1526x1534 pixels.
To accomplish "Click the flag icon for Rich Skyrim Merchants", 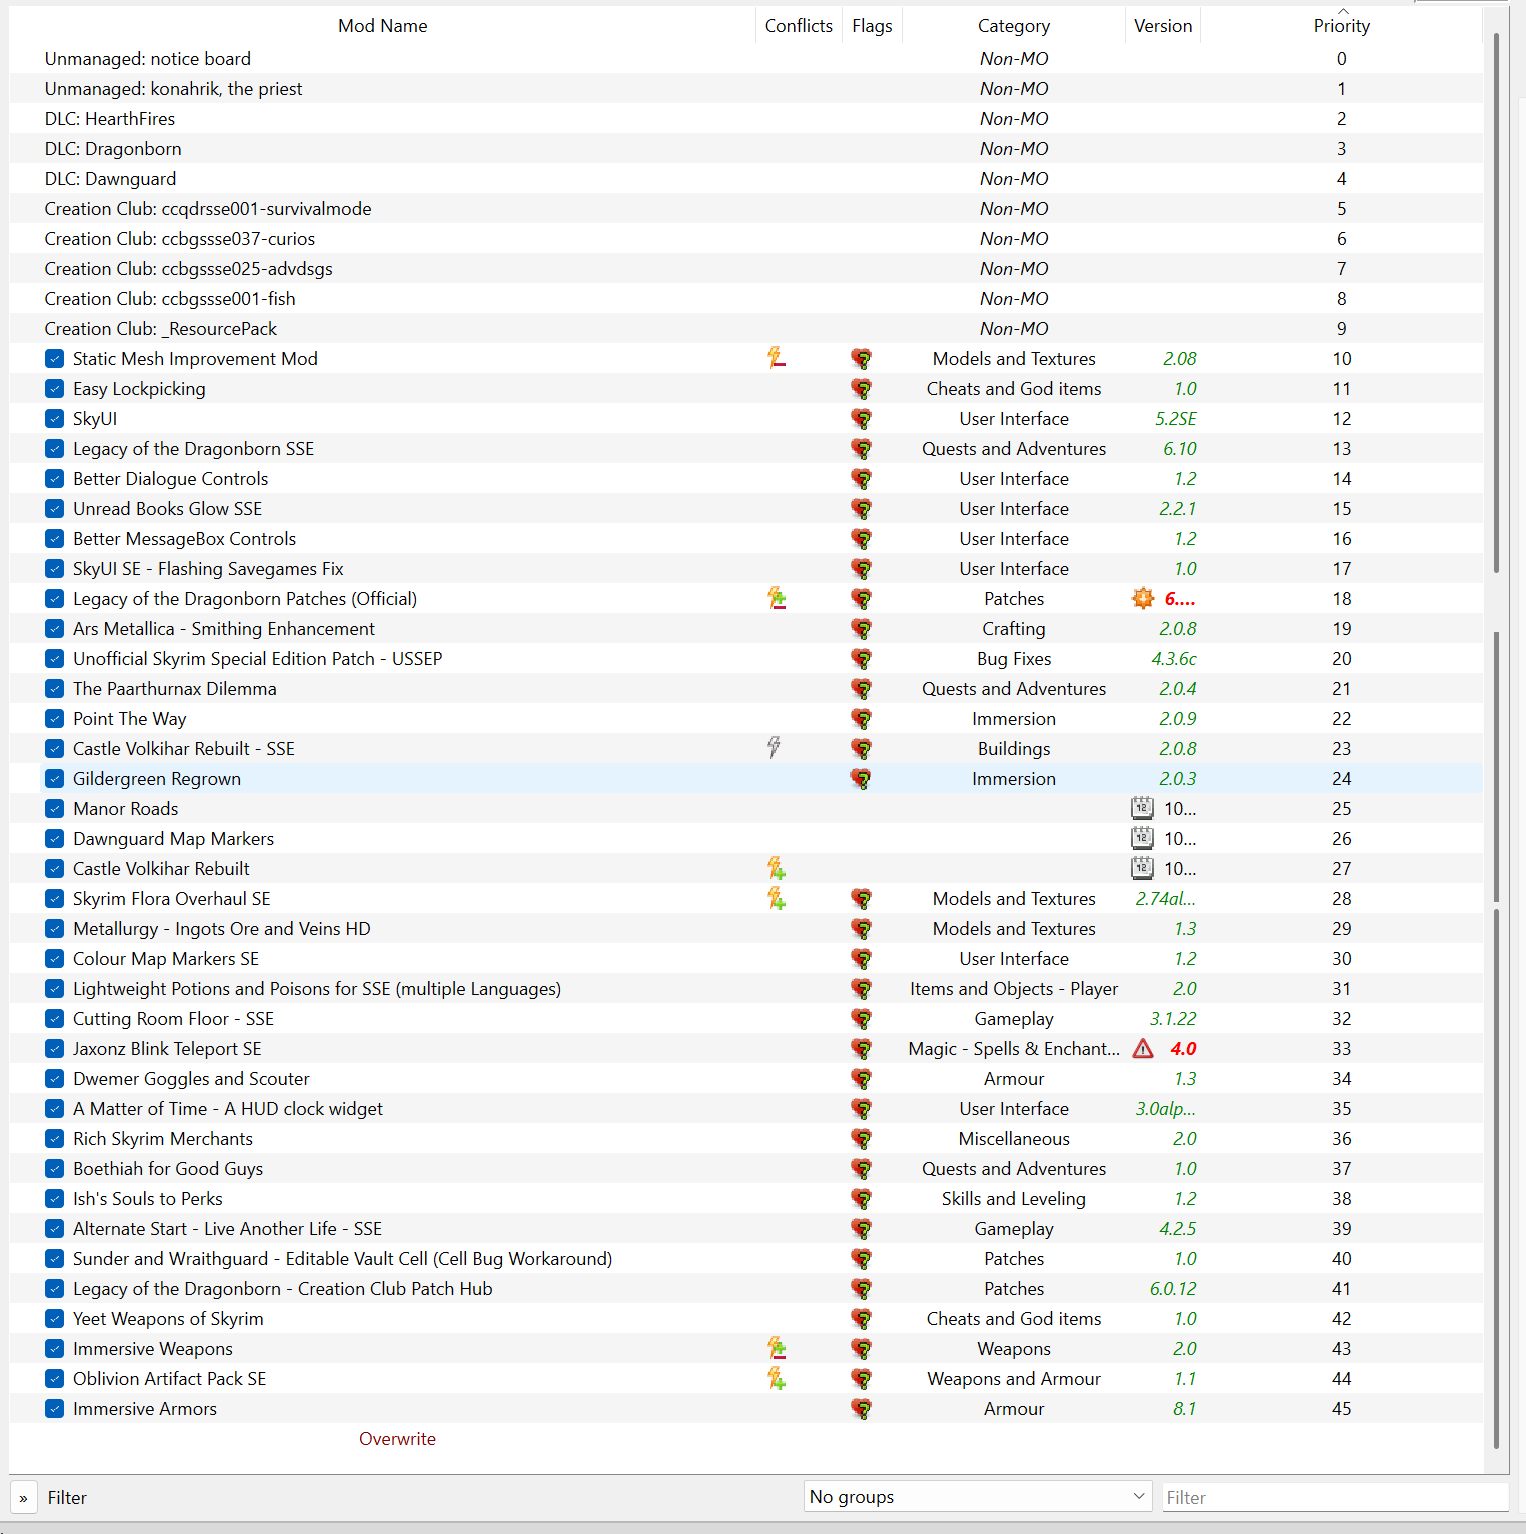I will coord(861,1138).
